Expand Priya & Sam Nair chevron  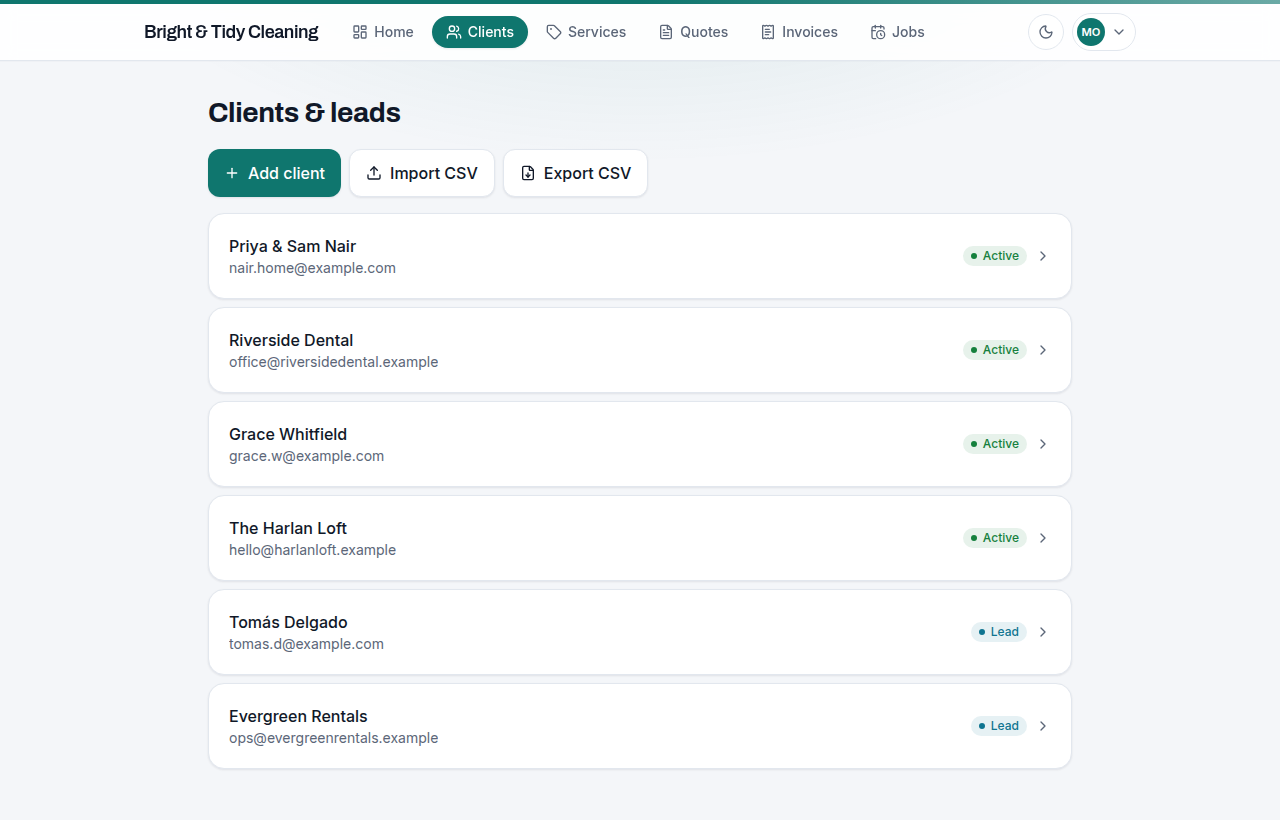[x=1043, y=256]
